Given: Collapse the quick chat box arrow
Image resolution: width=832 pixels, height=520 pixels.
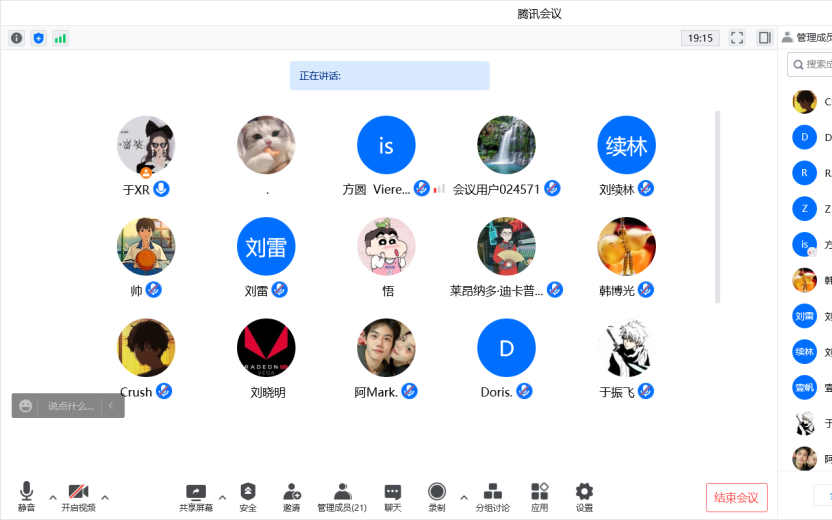Looking at the screenshot, I should (x=111, y=406).
